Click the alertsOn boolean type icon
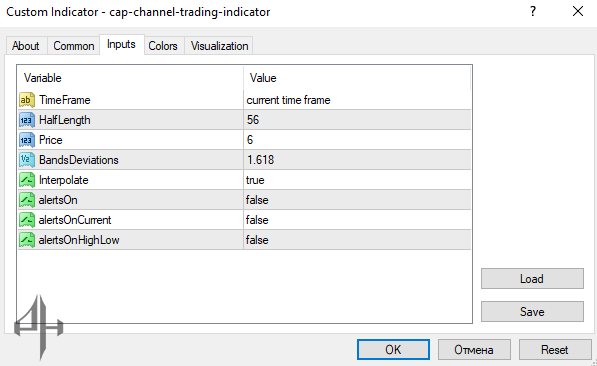Screen dimensions: 597x366 point(27,200)
